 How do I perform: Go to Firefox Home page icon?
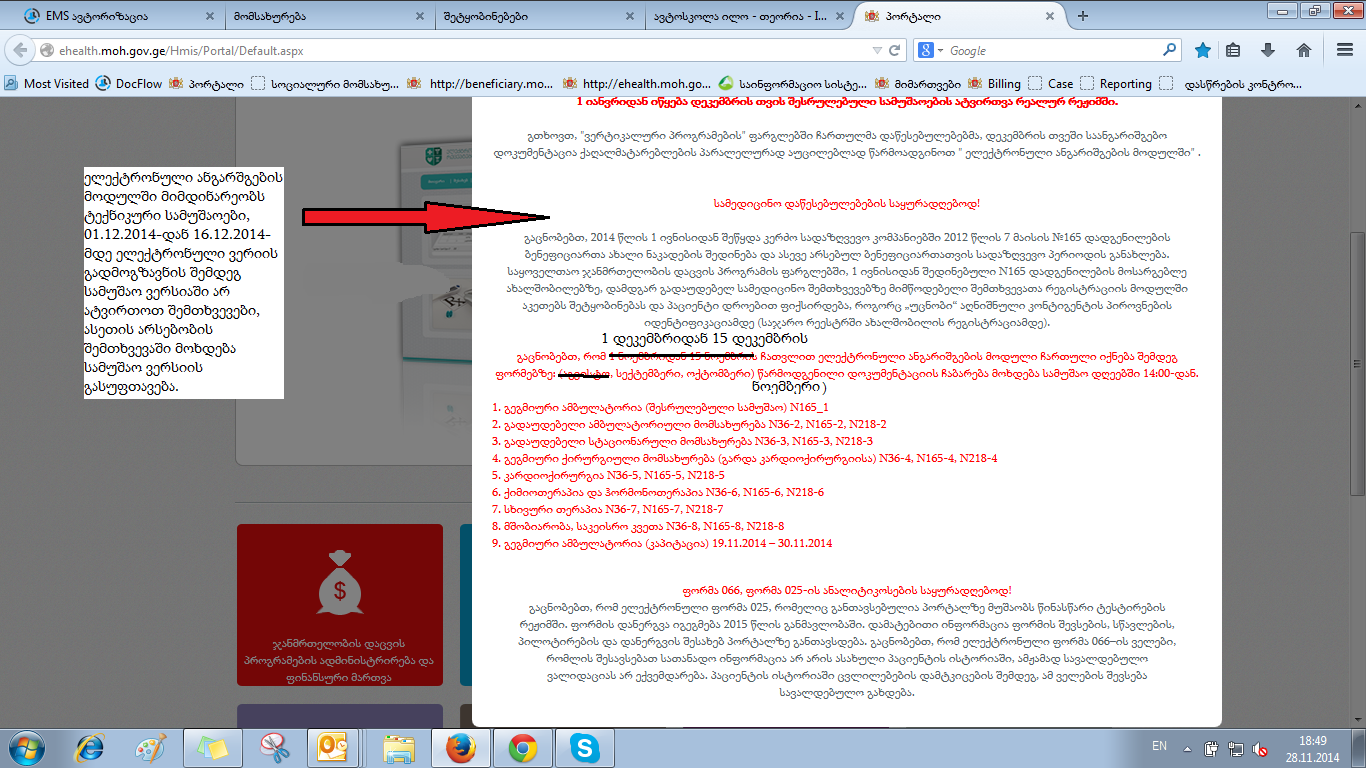(x=1303, y=50)
